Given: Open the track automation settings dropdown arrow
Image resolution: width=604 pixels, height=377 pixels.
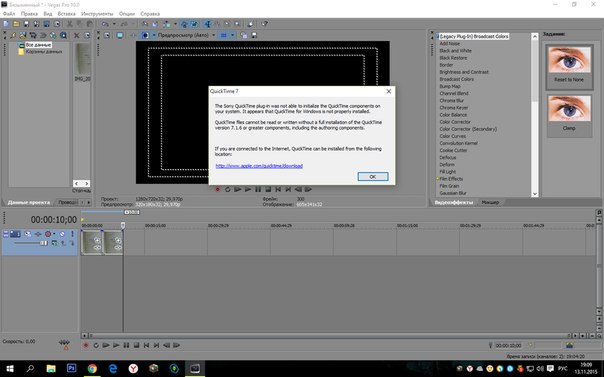Looking at the screenshot, I should (54, 234).
